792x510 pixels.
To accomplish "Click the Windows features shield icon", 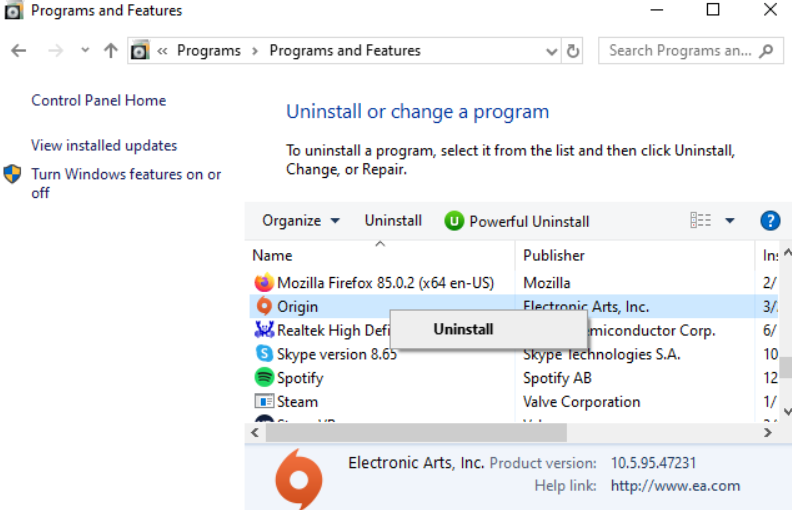I will [12, 174].
